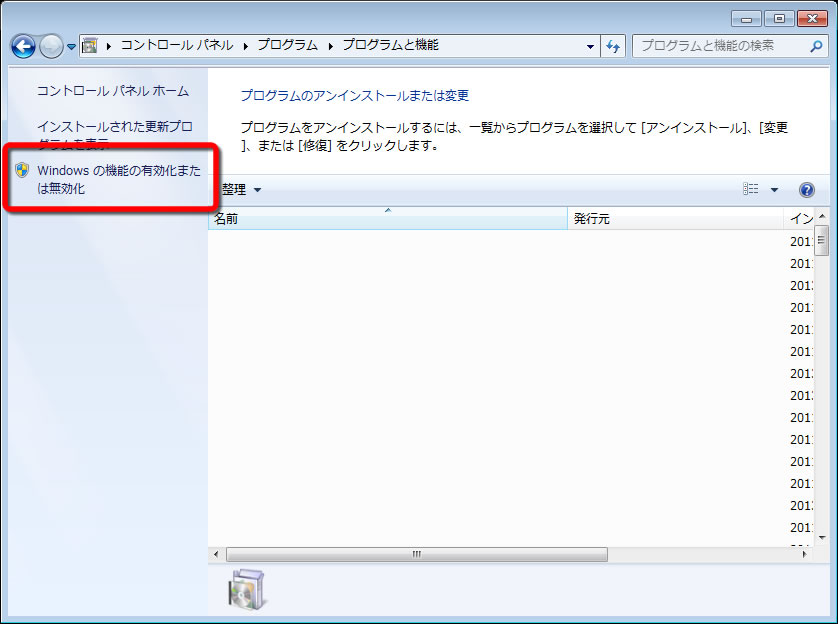Click the Control Panel icon in address bar
This screenshot has height=624, width=838.
(x=90, y=45)
